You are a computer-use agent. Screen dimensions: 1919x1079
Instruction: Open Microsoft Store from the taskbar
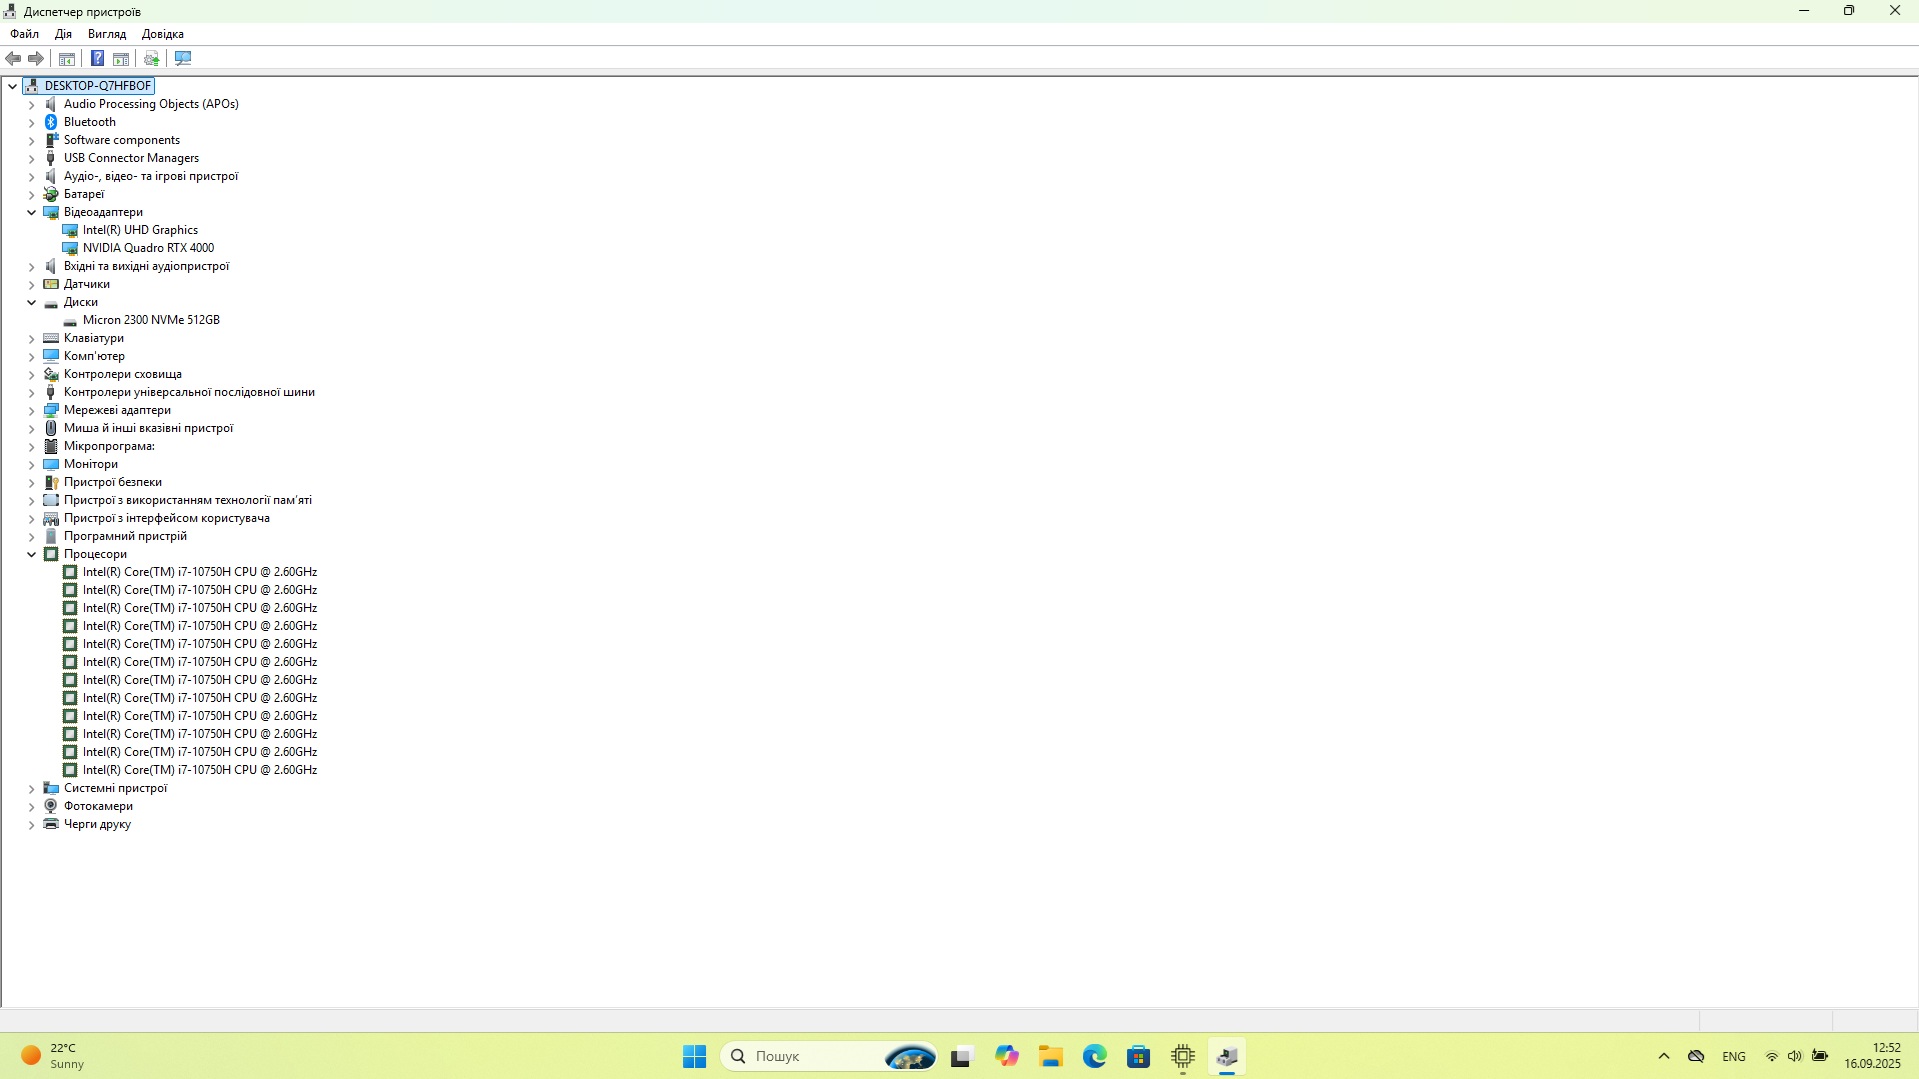pos(1138,1056)
